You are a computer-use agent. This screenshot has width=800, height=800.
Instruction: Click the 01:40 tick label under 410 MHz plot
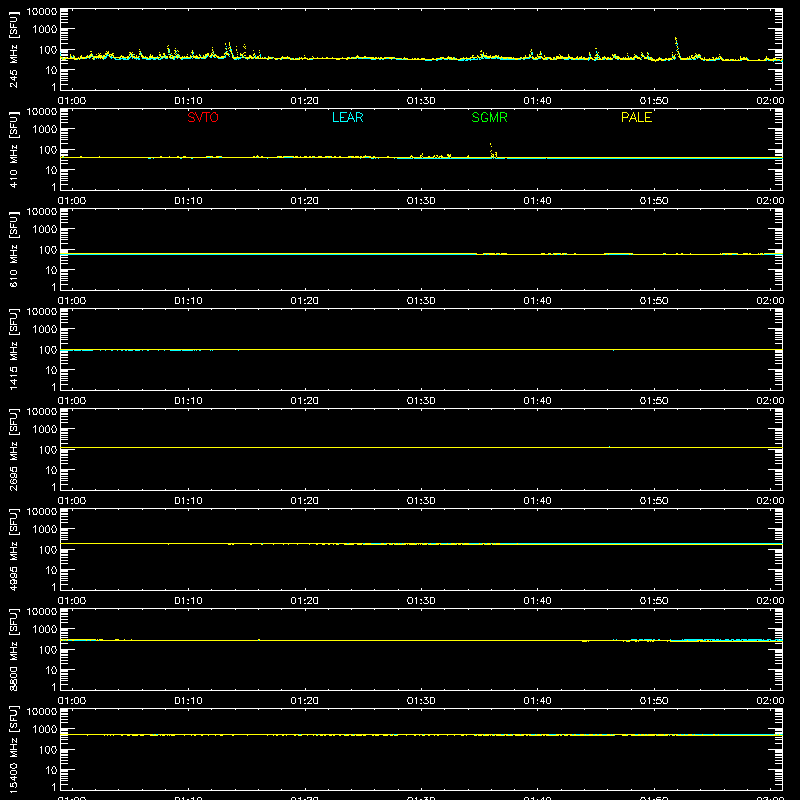tap(537, 201)
